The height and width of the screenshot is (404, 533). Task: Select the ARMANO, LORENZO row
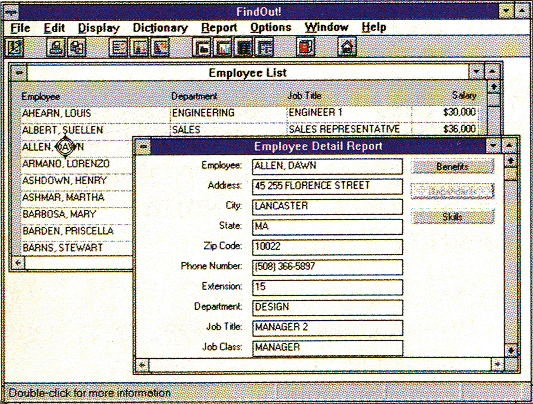76,164
